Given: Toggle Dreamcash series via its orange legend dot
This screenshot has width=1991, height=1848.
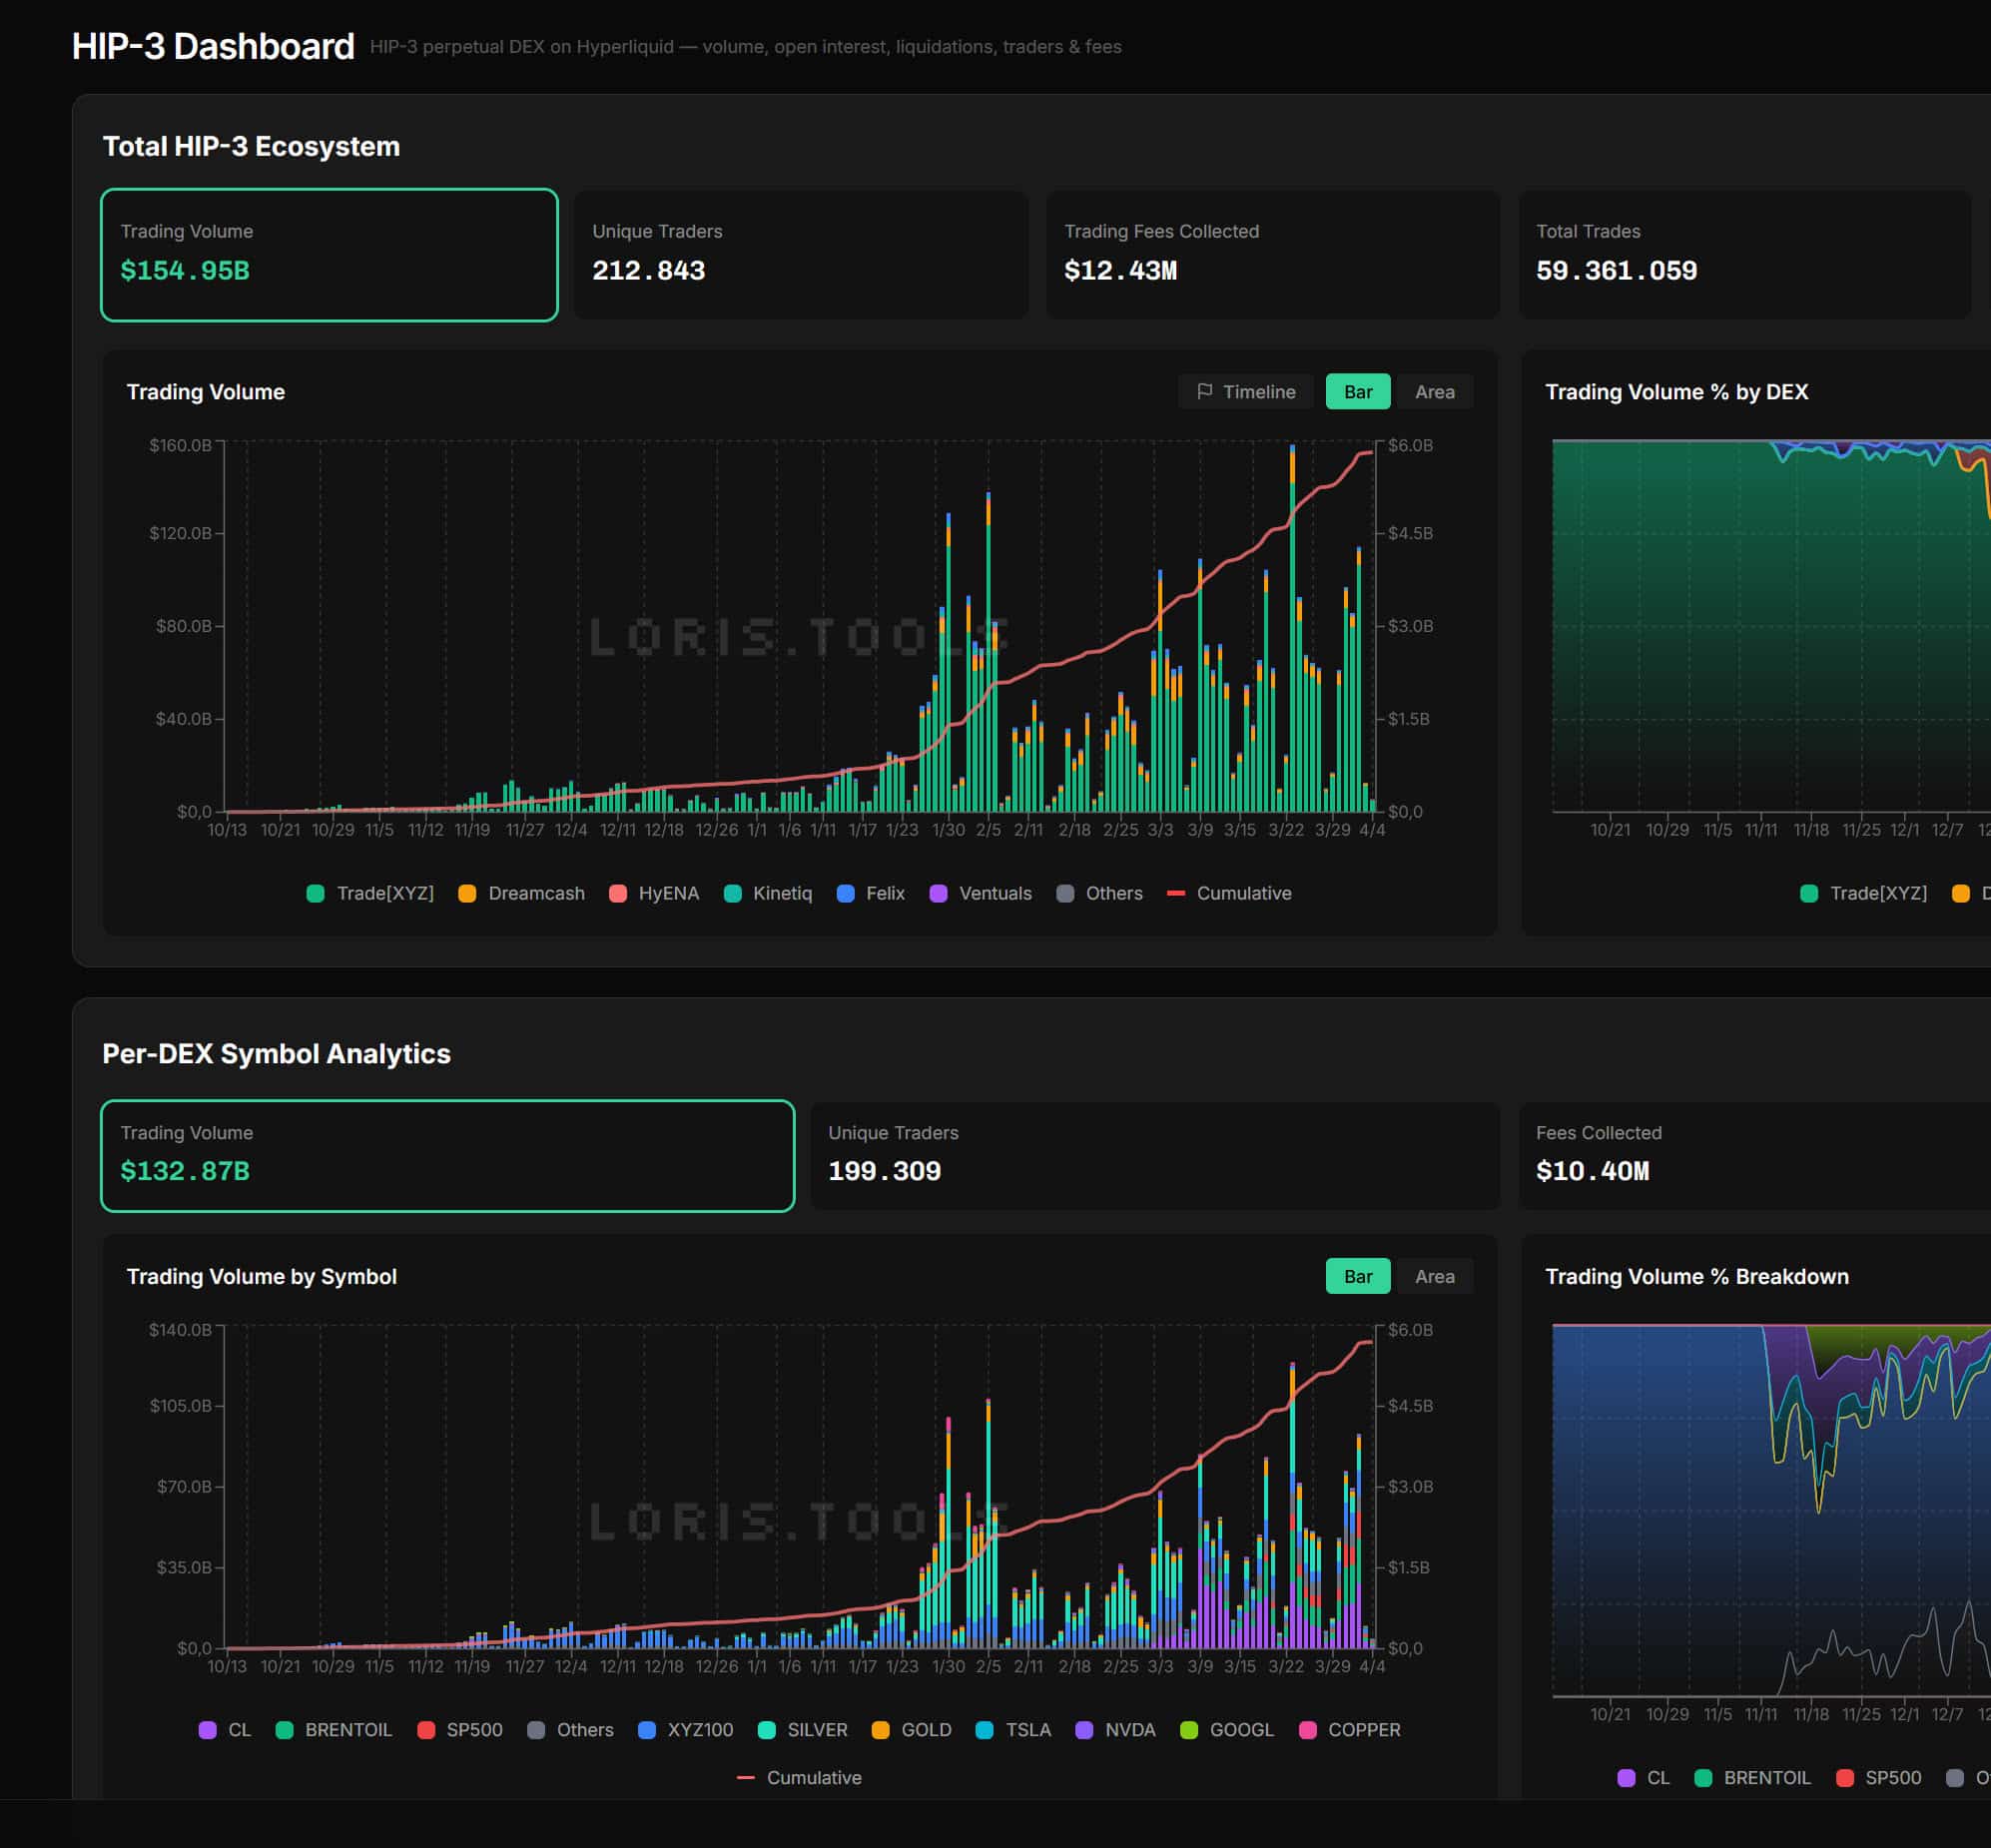Looking at the screenshot, I should [466, 893].
